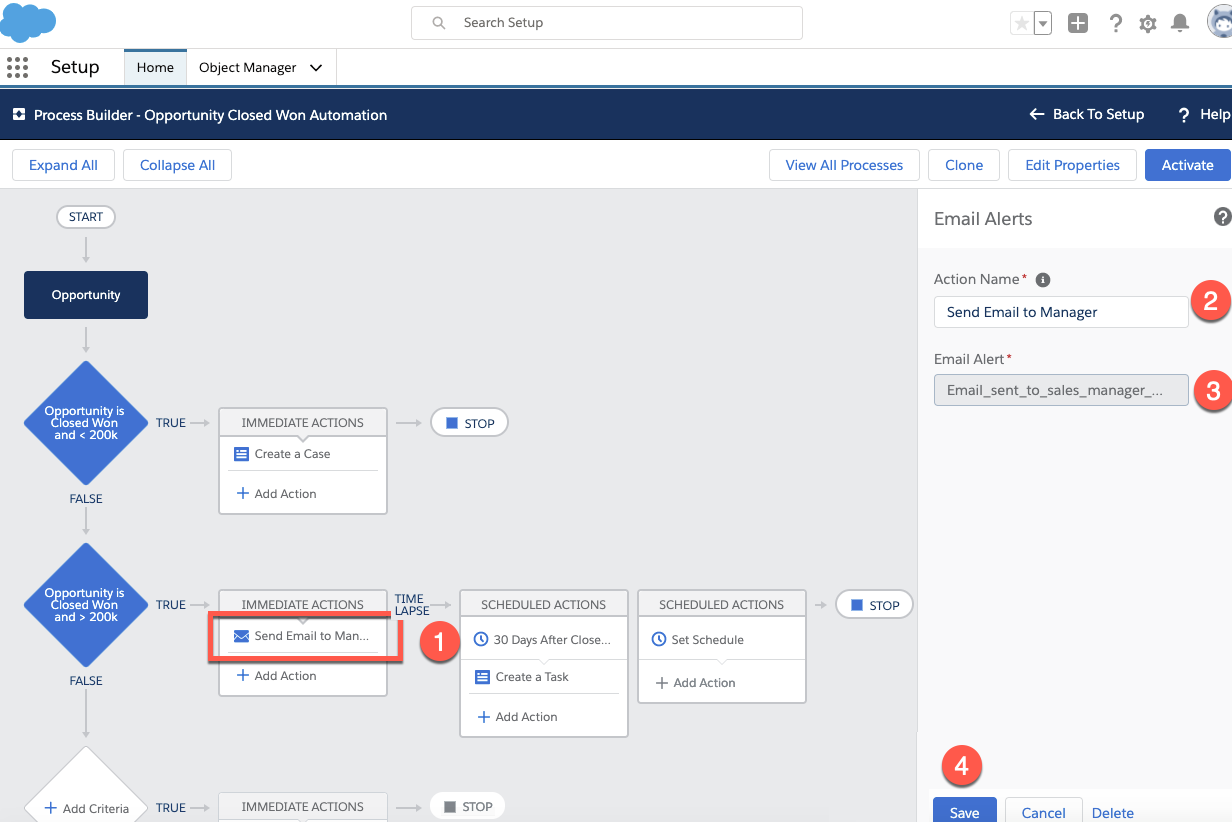The image size is (1232, 822).
Task: Click the Create a Case record icon
Action: point(241,454)
